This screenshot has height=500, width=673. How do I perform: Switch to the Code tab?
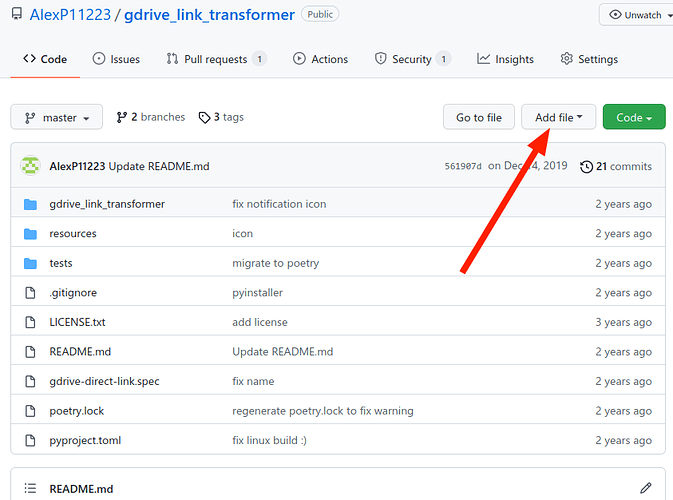45,59
